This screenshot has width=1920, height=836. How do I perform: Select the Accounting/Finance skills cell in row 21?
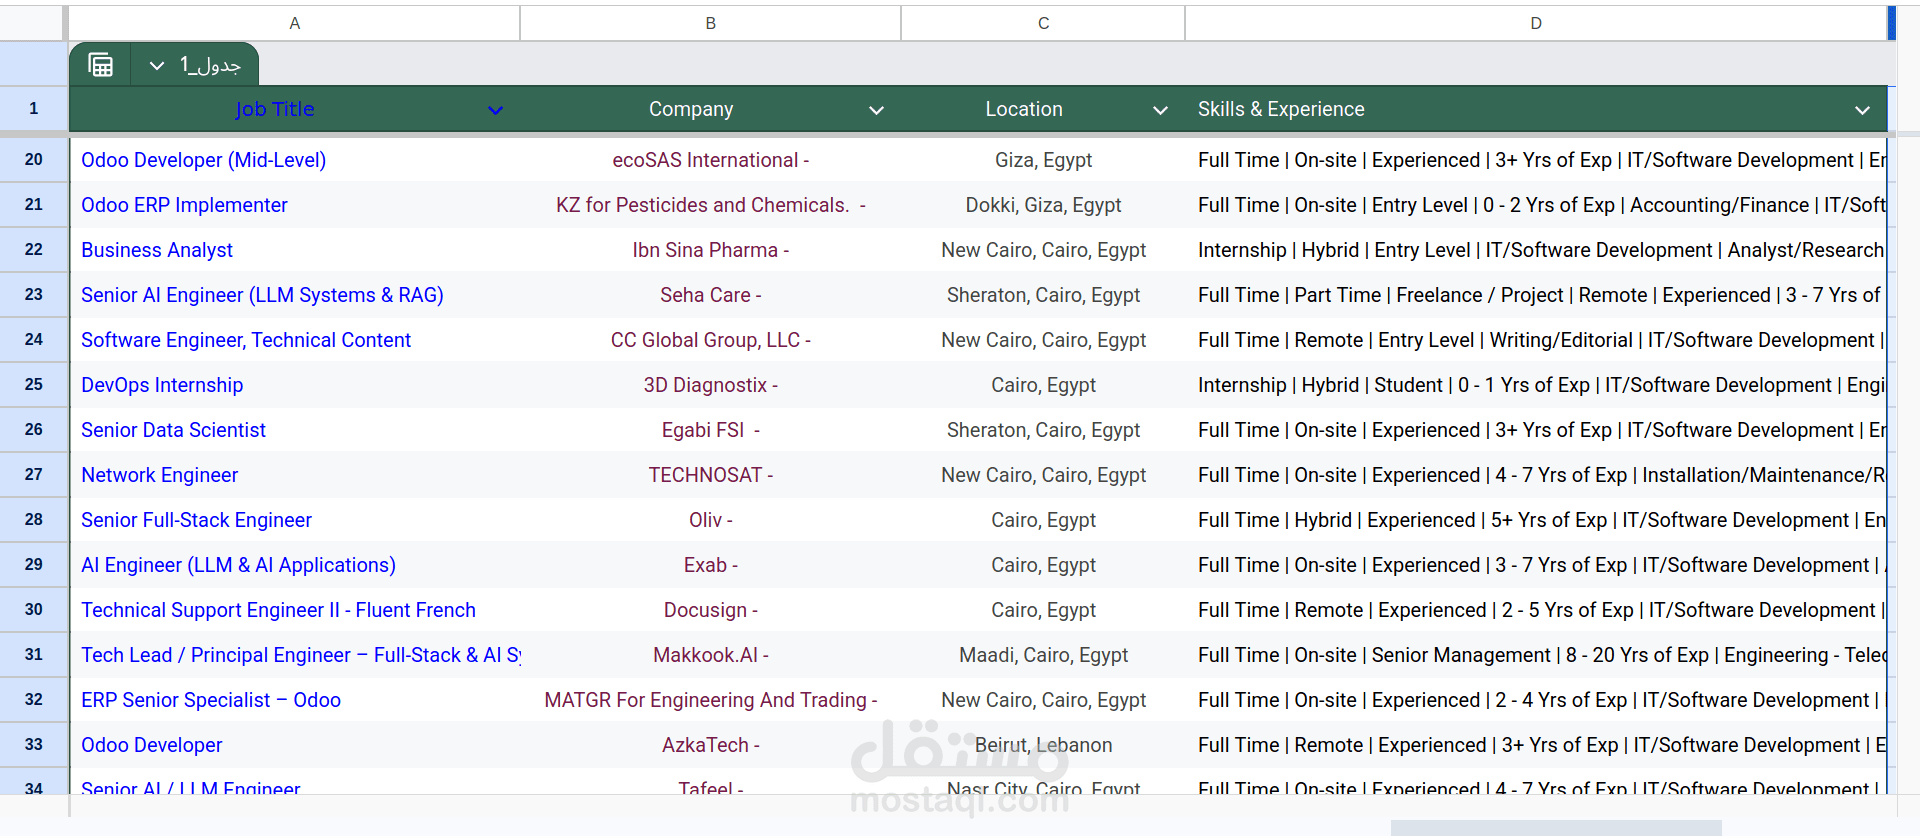[x=1536, y=205]
